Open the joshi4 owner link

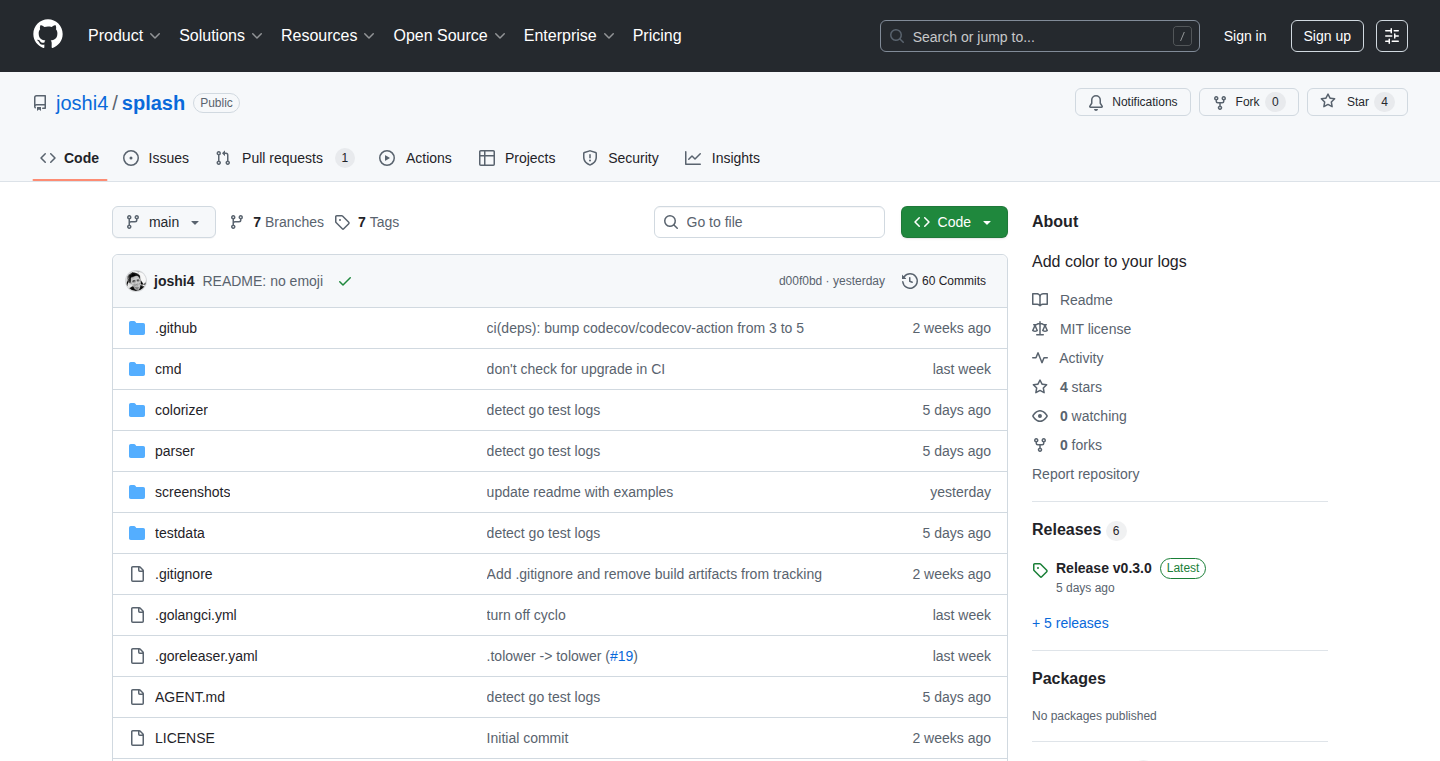point(82,103)
